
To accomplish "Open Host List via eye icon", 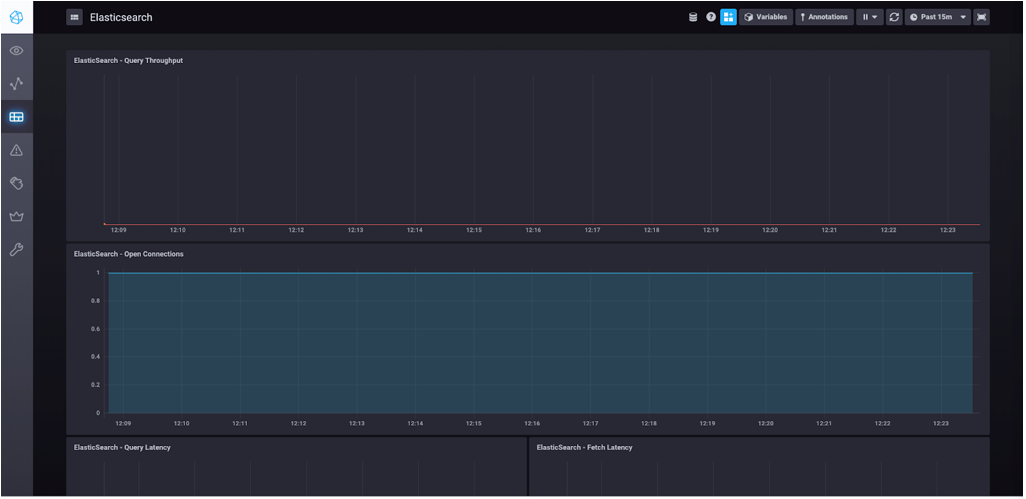I will (16, 50).
